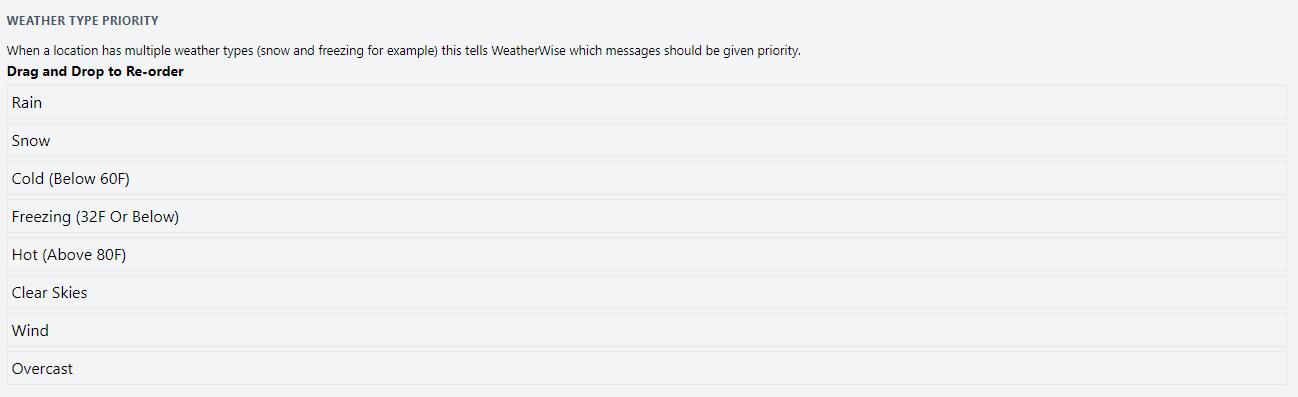The width and height of the screenshot is (1298, 397).
Task: Select the Freezing (32F Or Below) item
Action: 646,216
